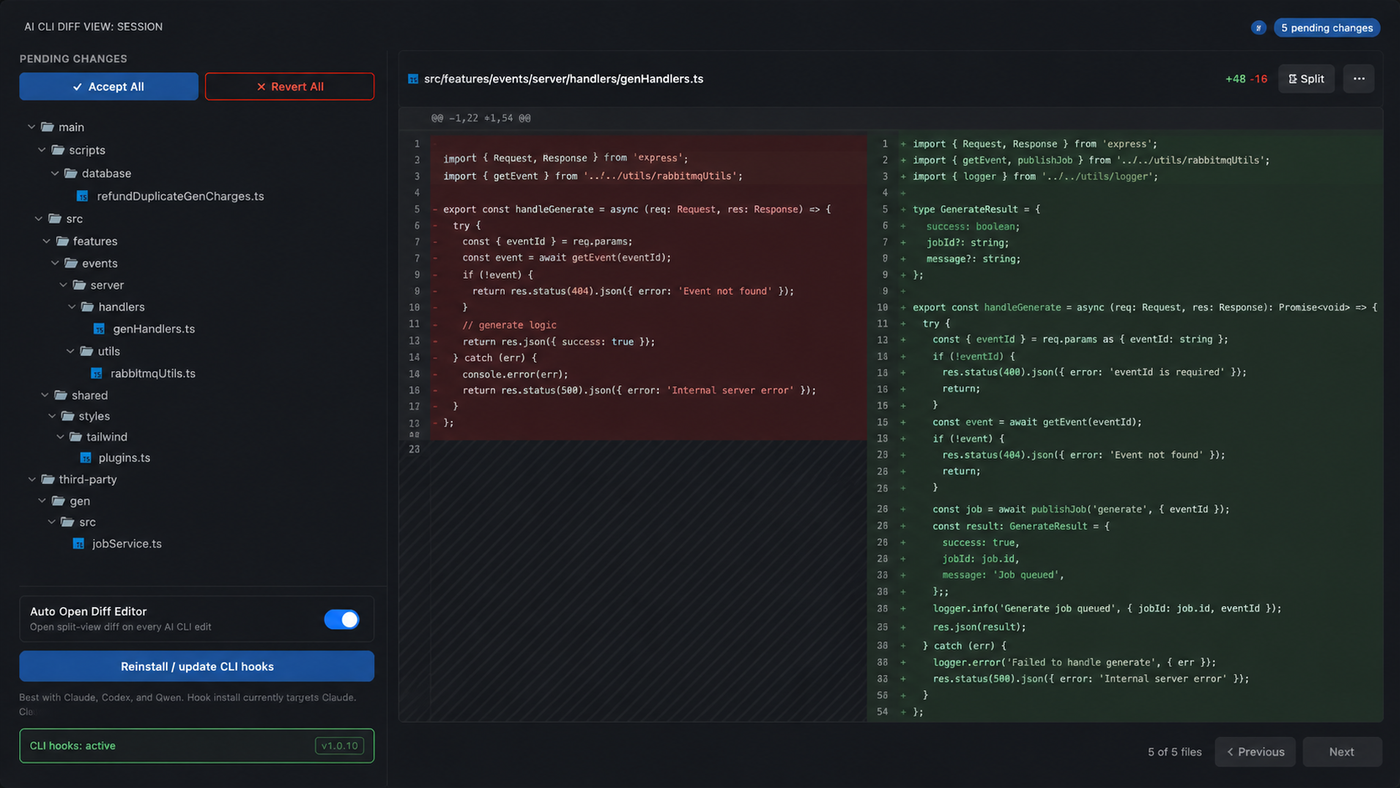This screenshot has width=1400, height=788.
Task: Click the file icon in diff header
Action: coord(413,79)
